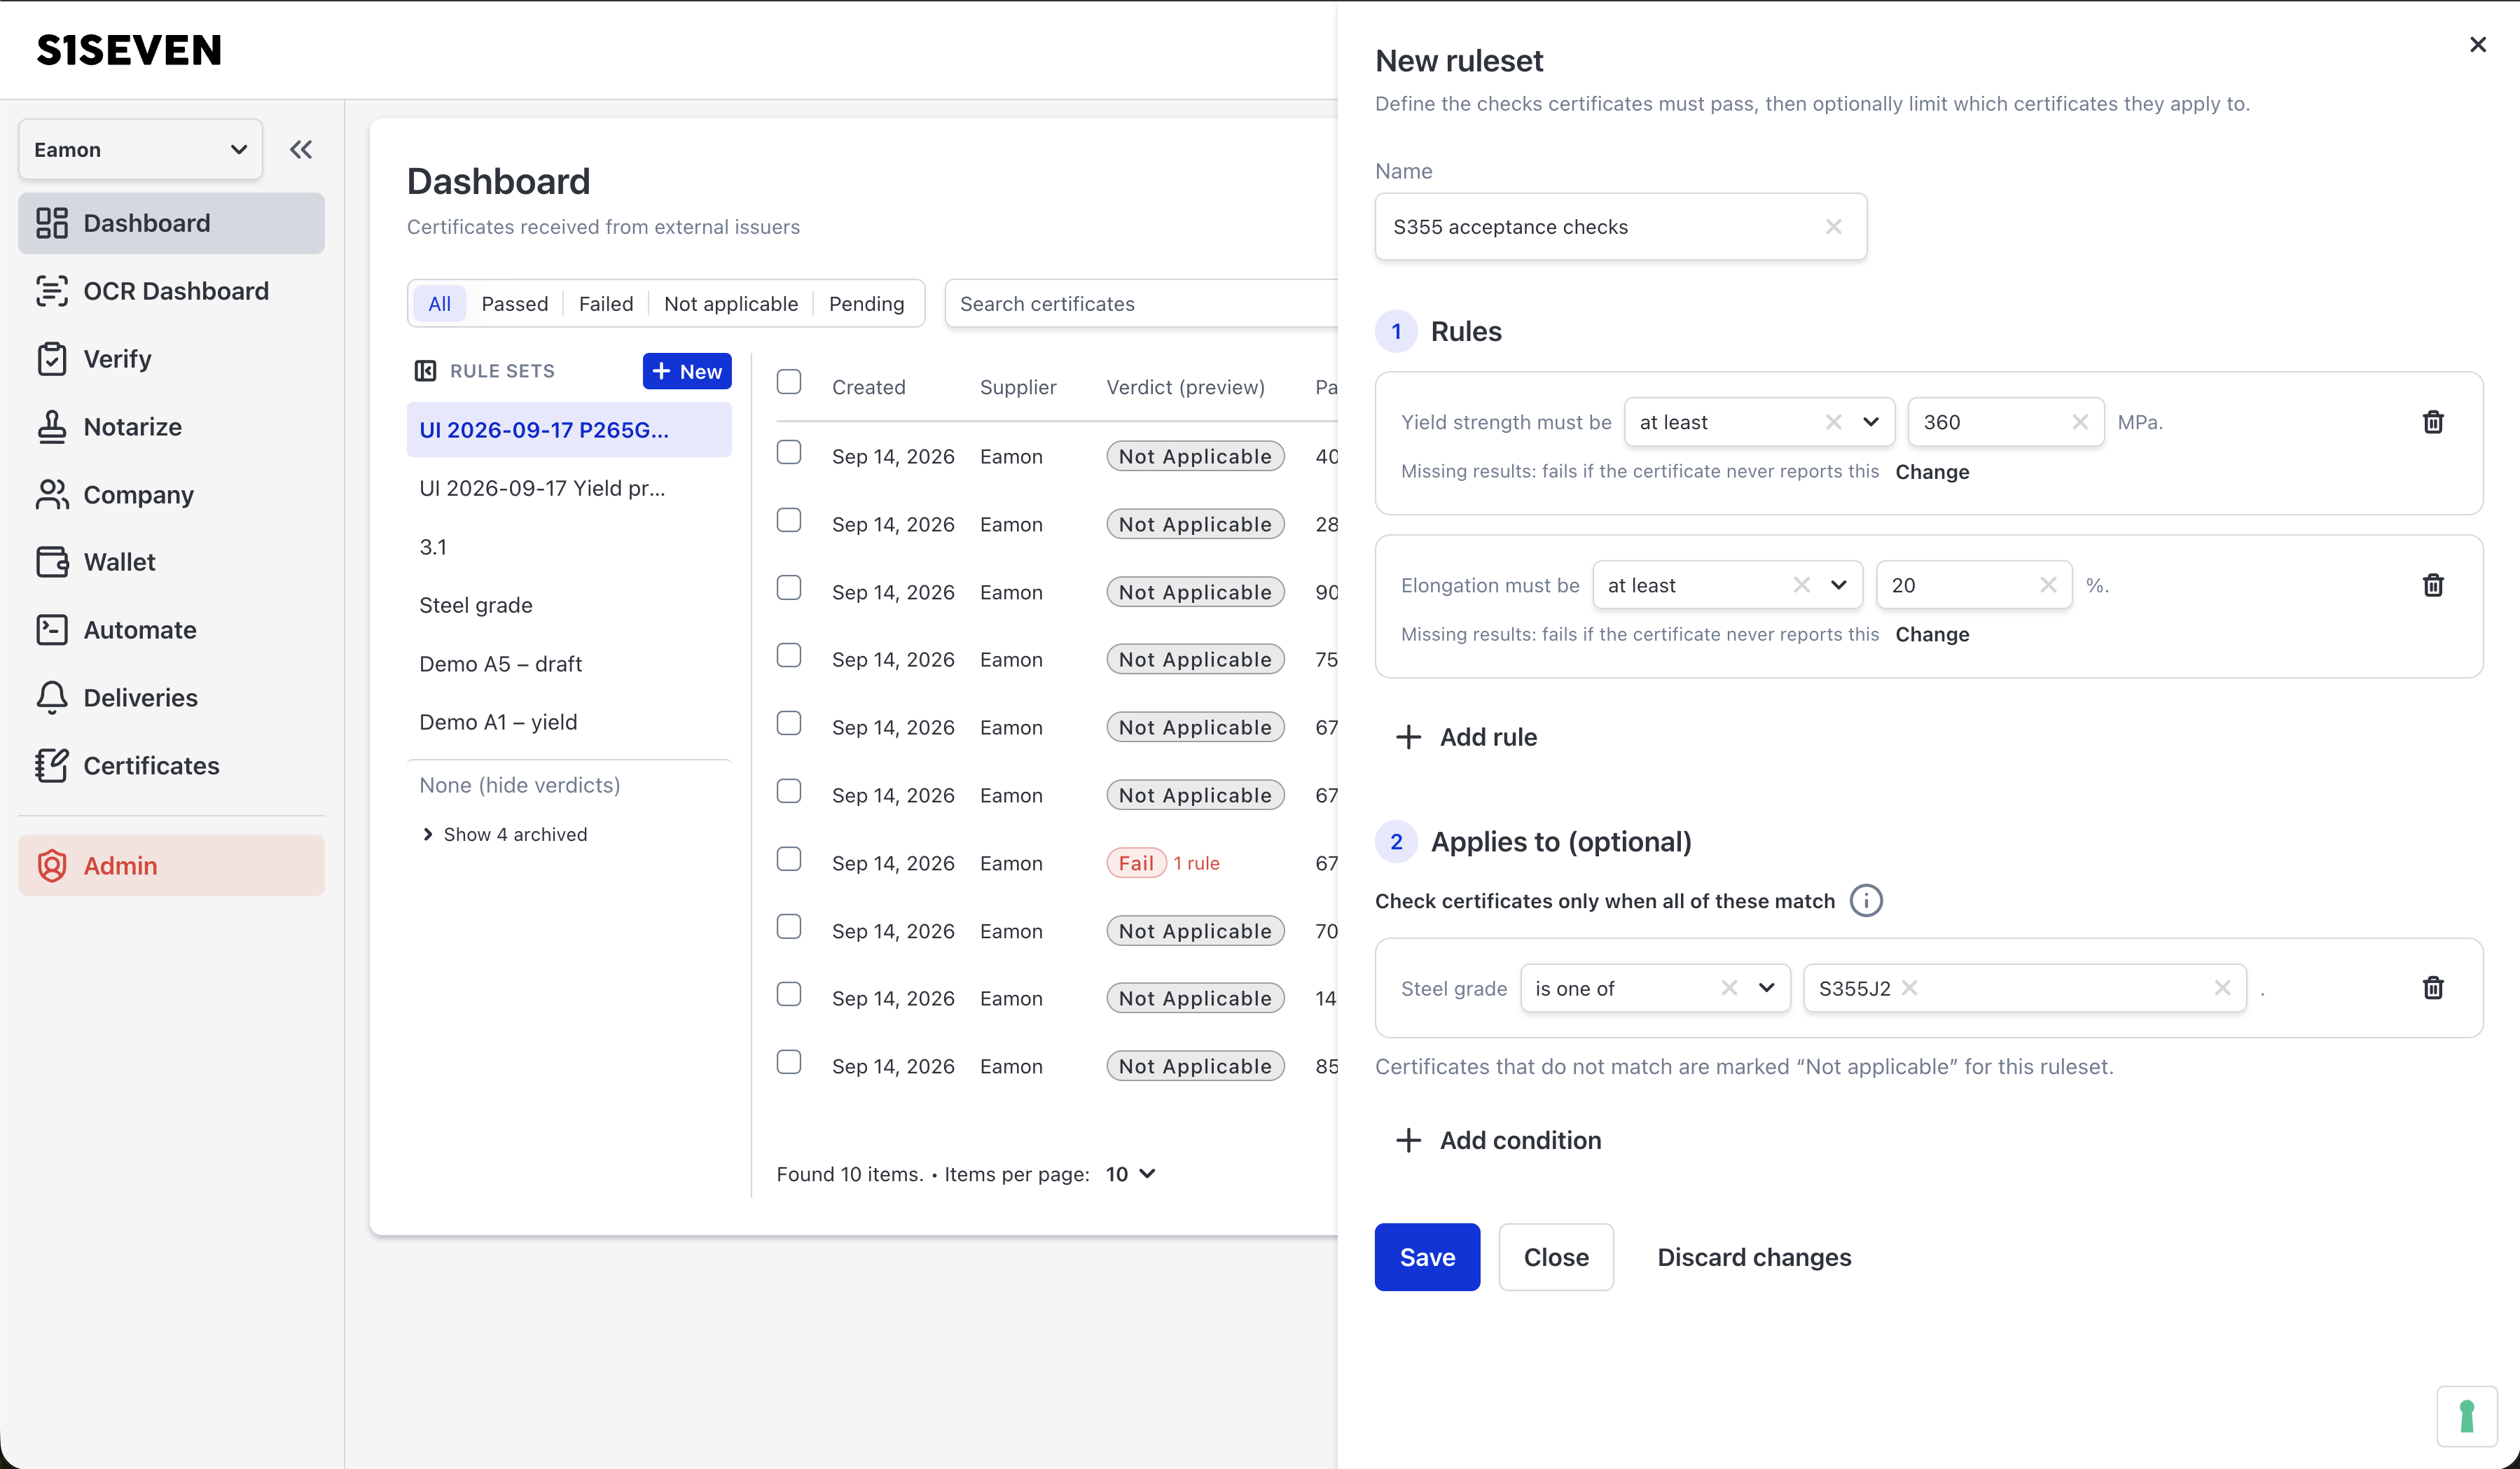The height and width of the screenshot is (1469, 2520).
Task: Switch to the Passed filter tab
Action: [x=514, y=304]
